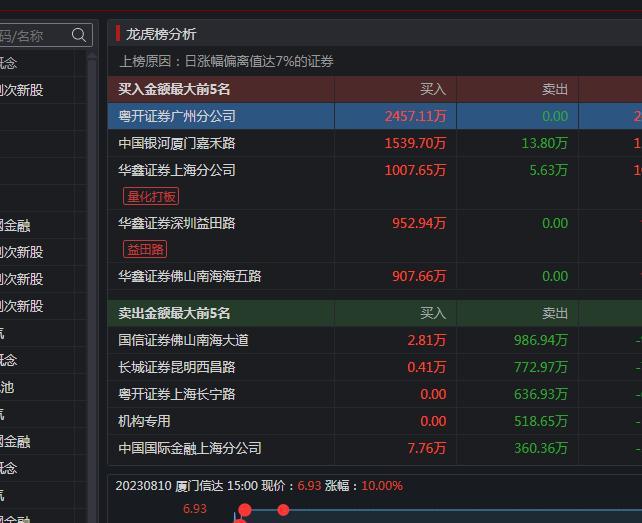Click second red marker on price chart
Screen dimensions: 642x523
[x=283, y=510]
